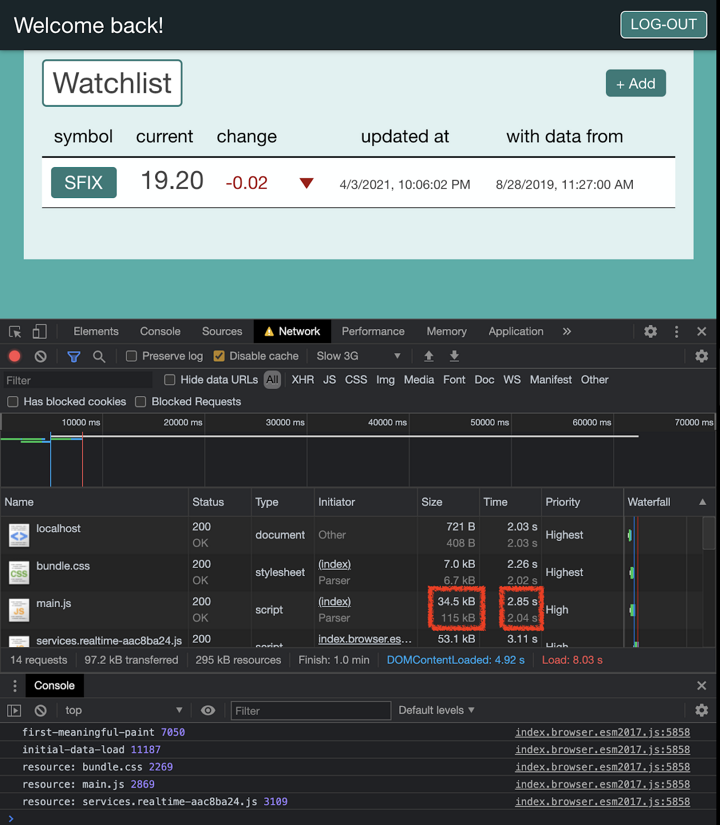This screenshot has width=720, height=825.
Task: Click the inspect element picker icon
Action: [15, 332]
